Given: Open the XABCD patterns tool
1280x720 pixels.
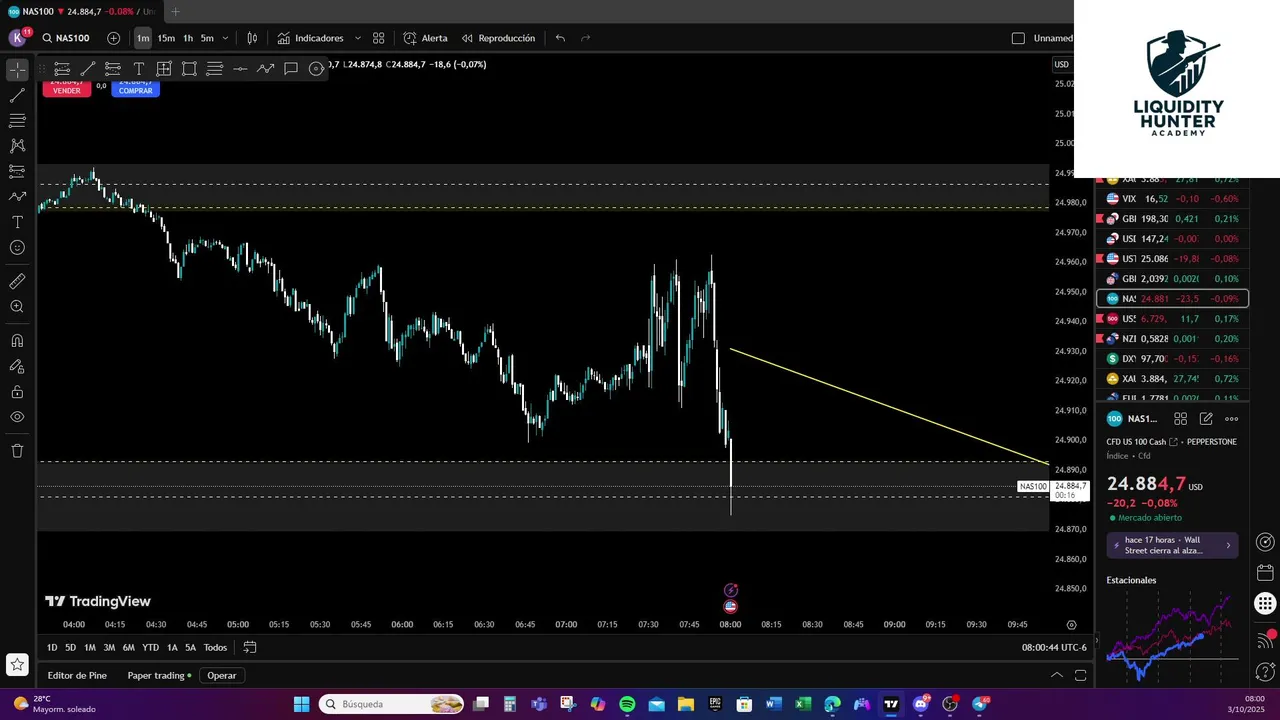Looking at the screenshot, I should [x=17, y=146].
